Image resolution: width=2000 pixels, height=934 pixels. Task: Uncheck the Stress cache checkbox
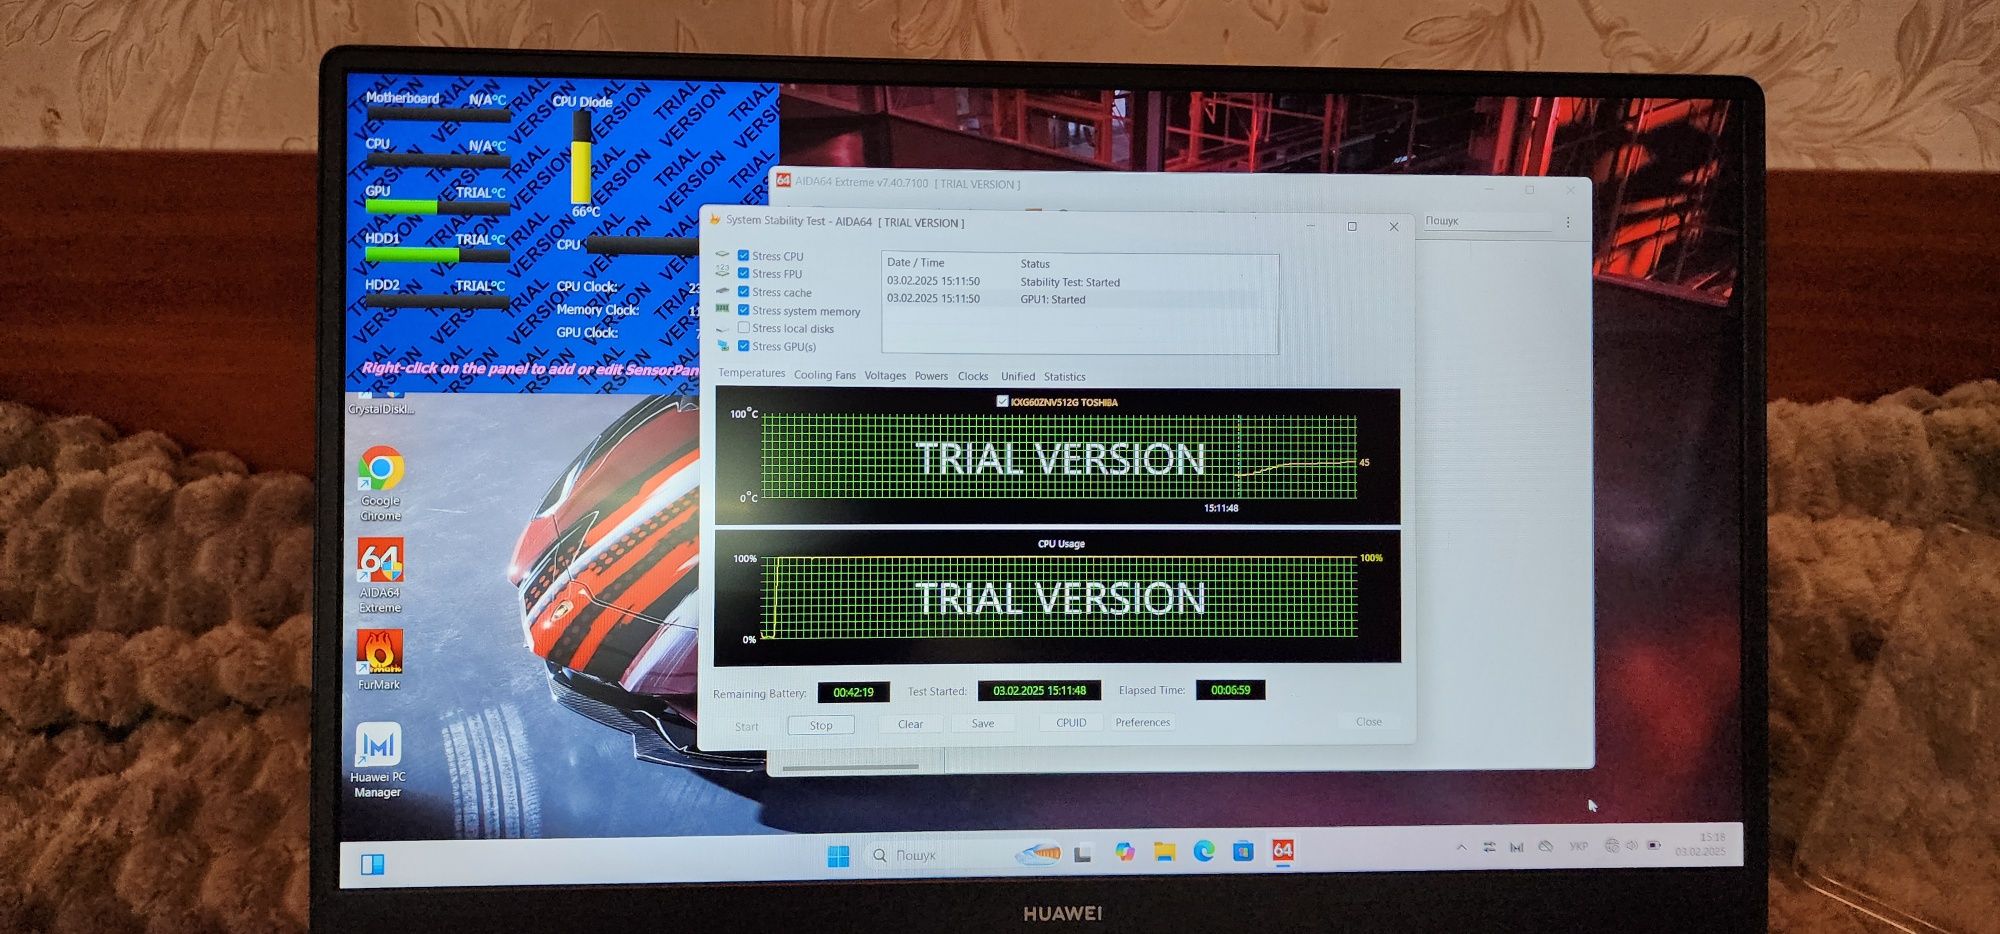[x=743, y=291]
